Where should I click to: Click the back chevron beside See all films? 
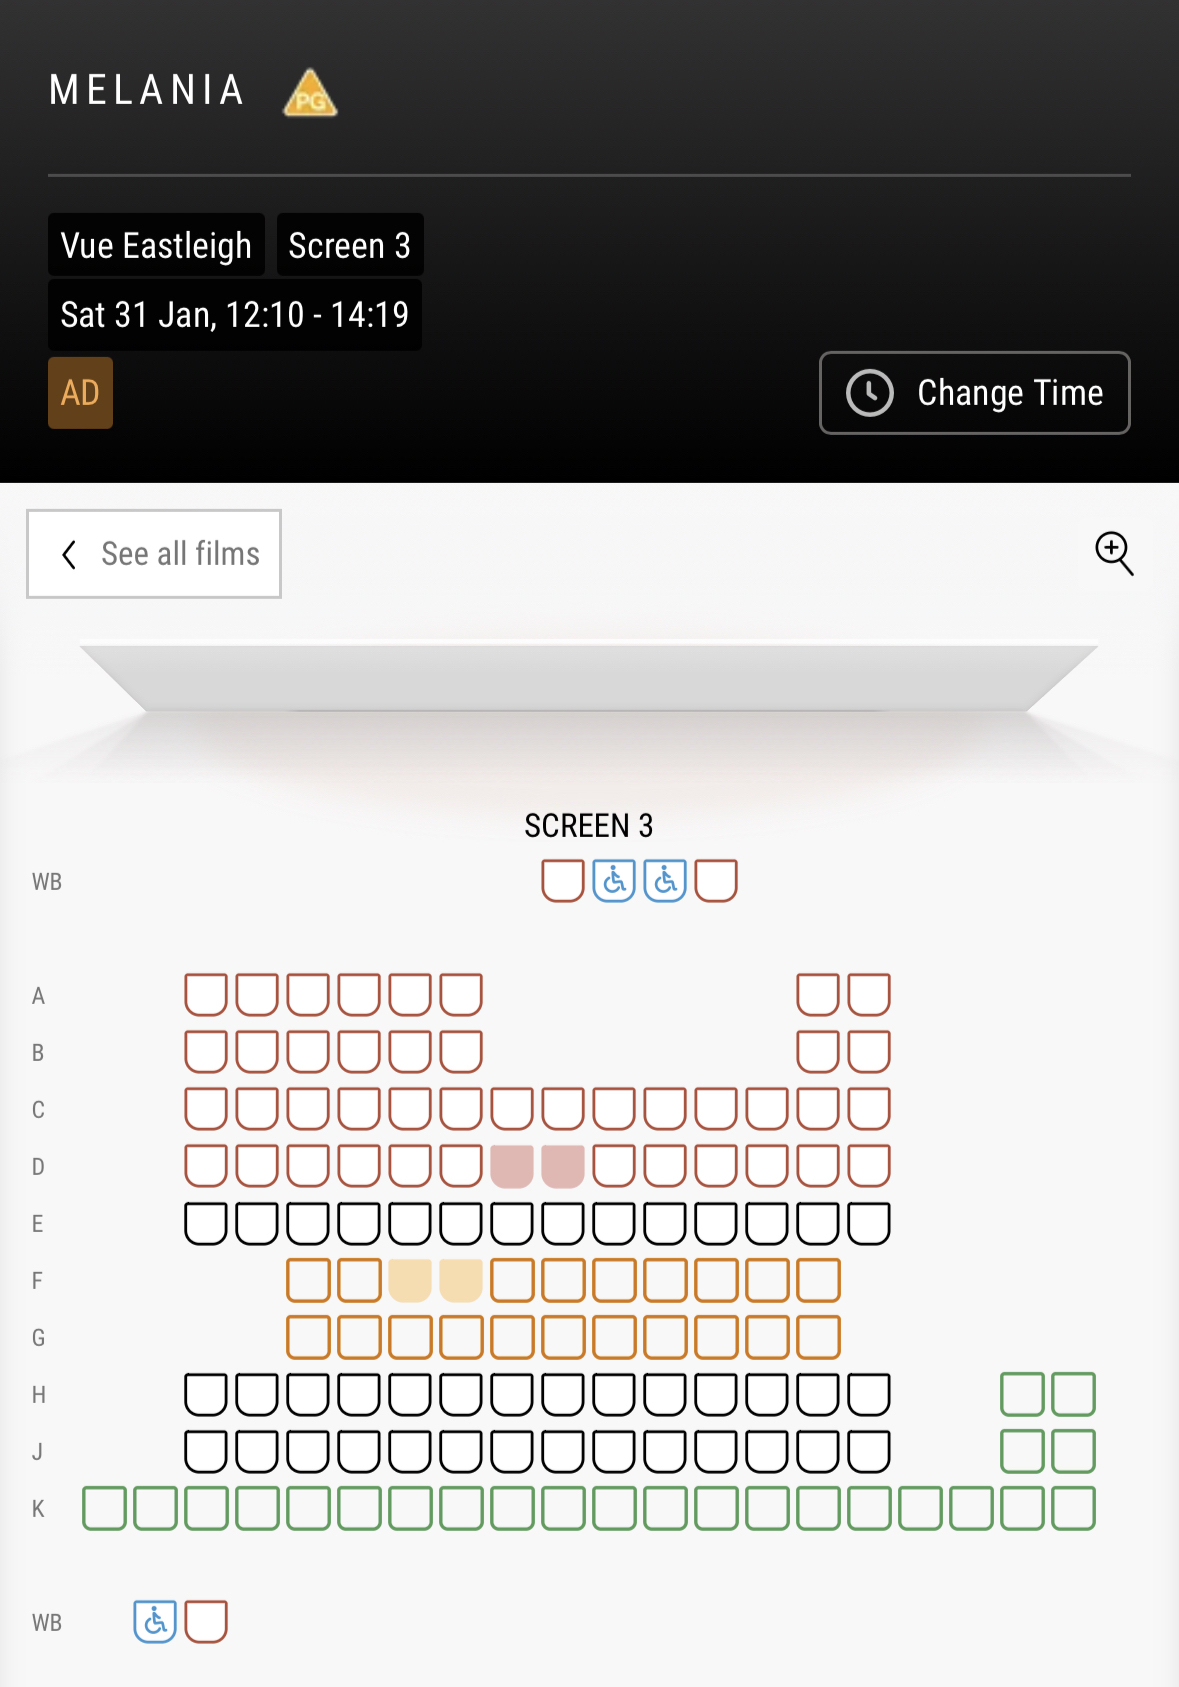(69, 555)
